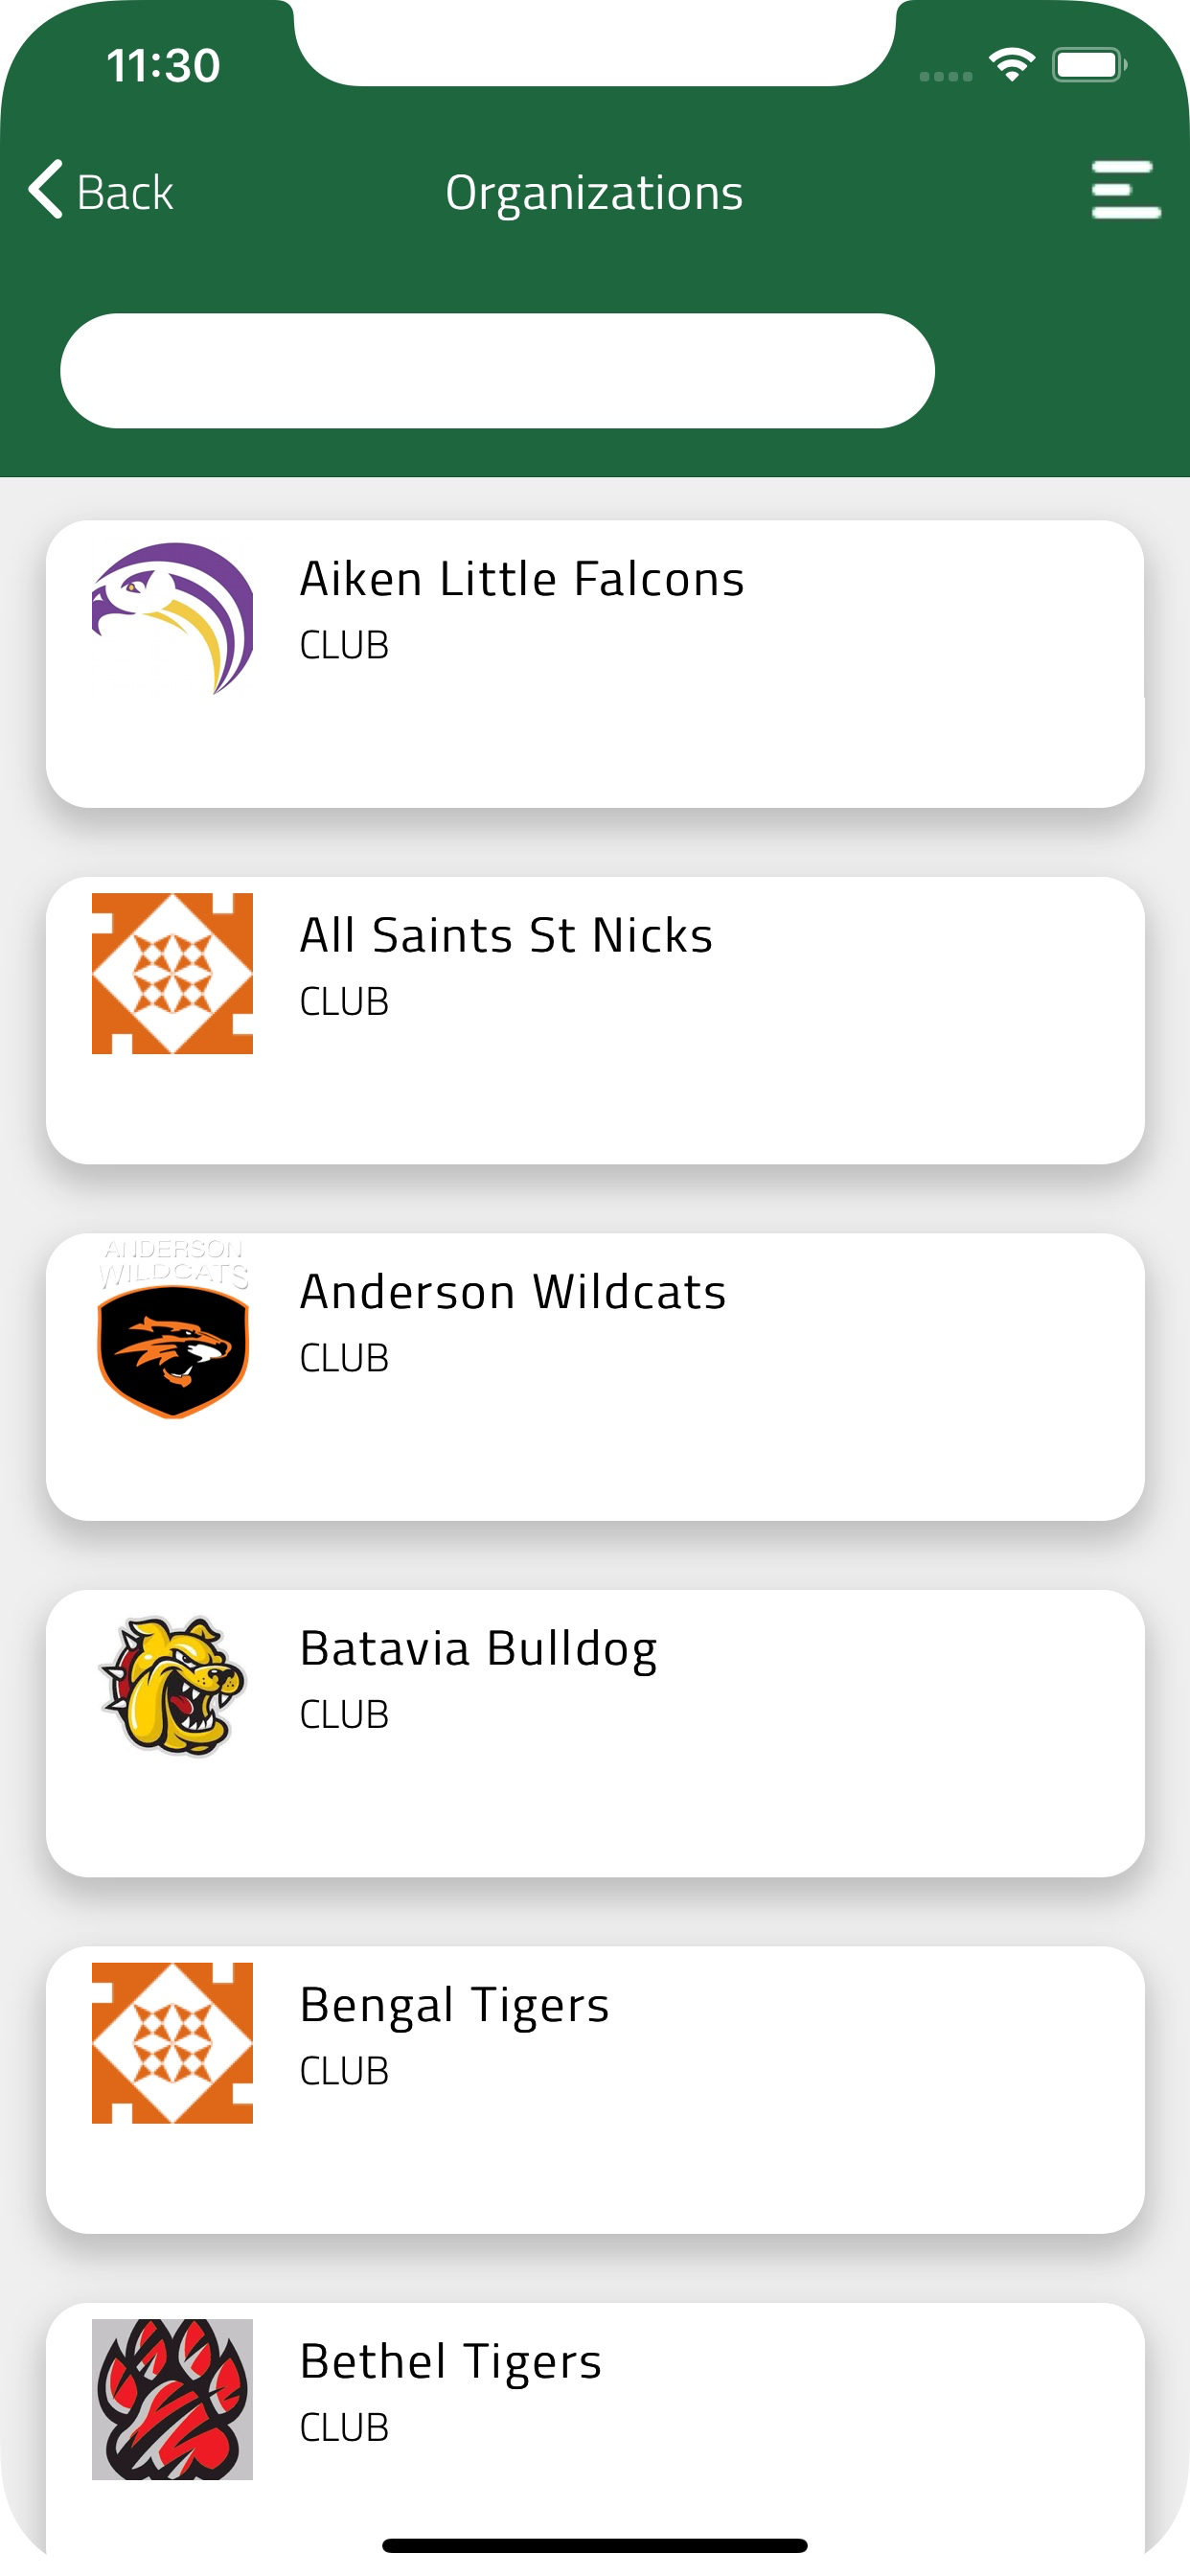Select the Aiken Little Falcons name
The height and width of the screenshot is (2576, 1190).
pyautogui.click(x=522, y=579)
